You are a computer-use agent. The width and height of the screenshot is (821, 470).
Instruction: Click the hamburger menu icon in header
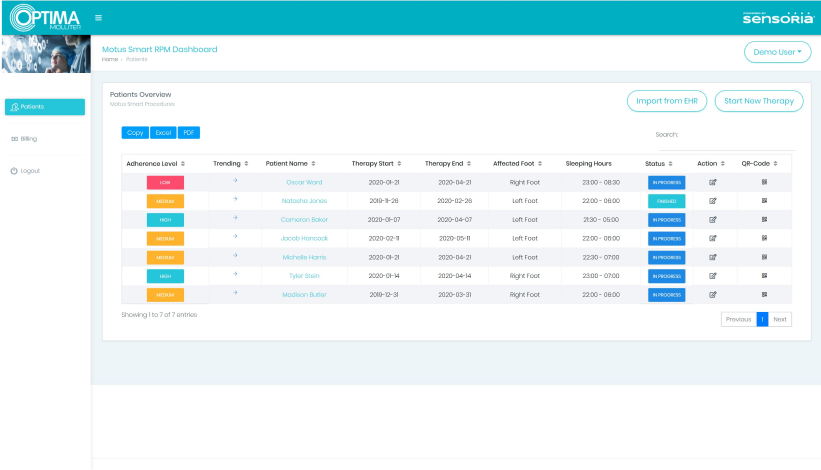click(x=98, y=17)
